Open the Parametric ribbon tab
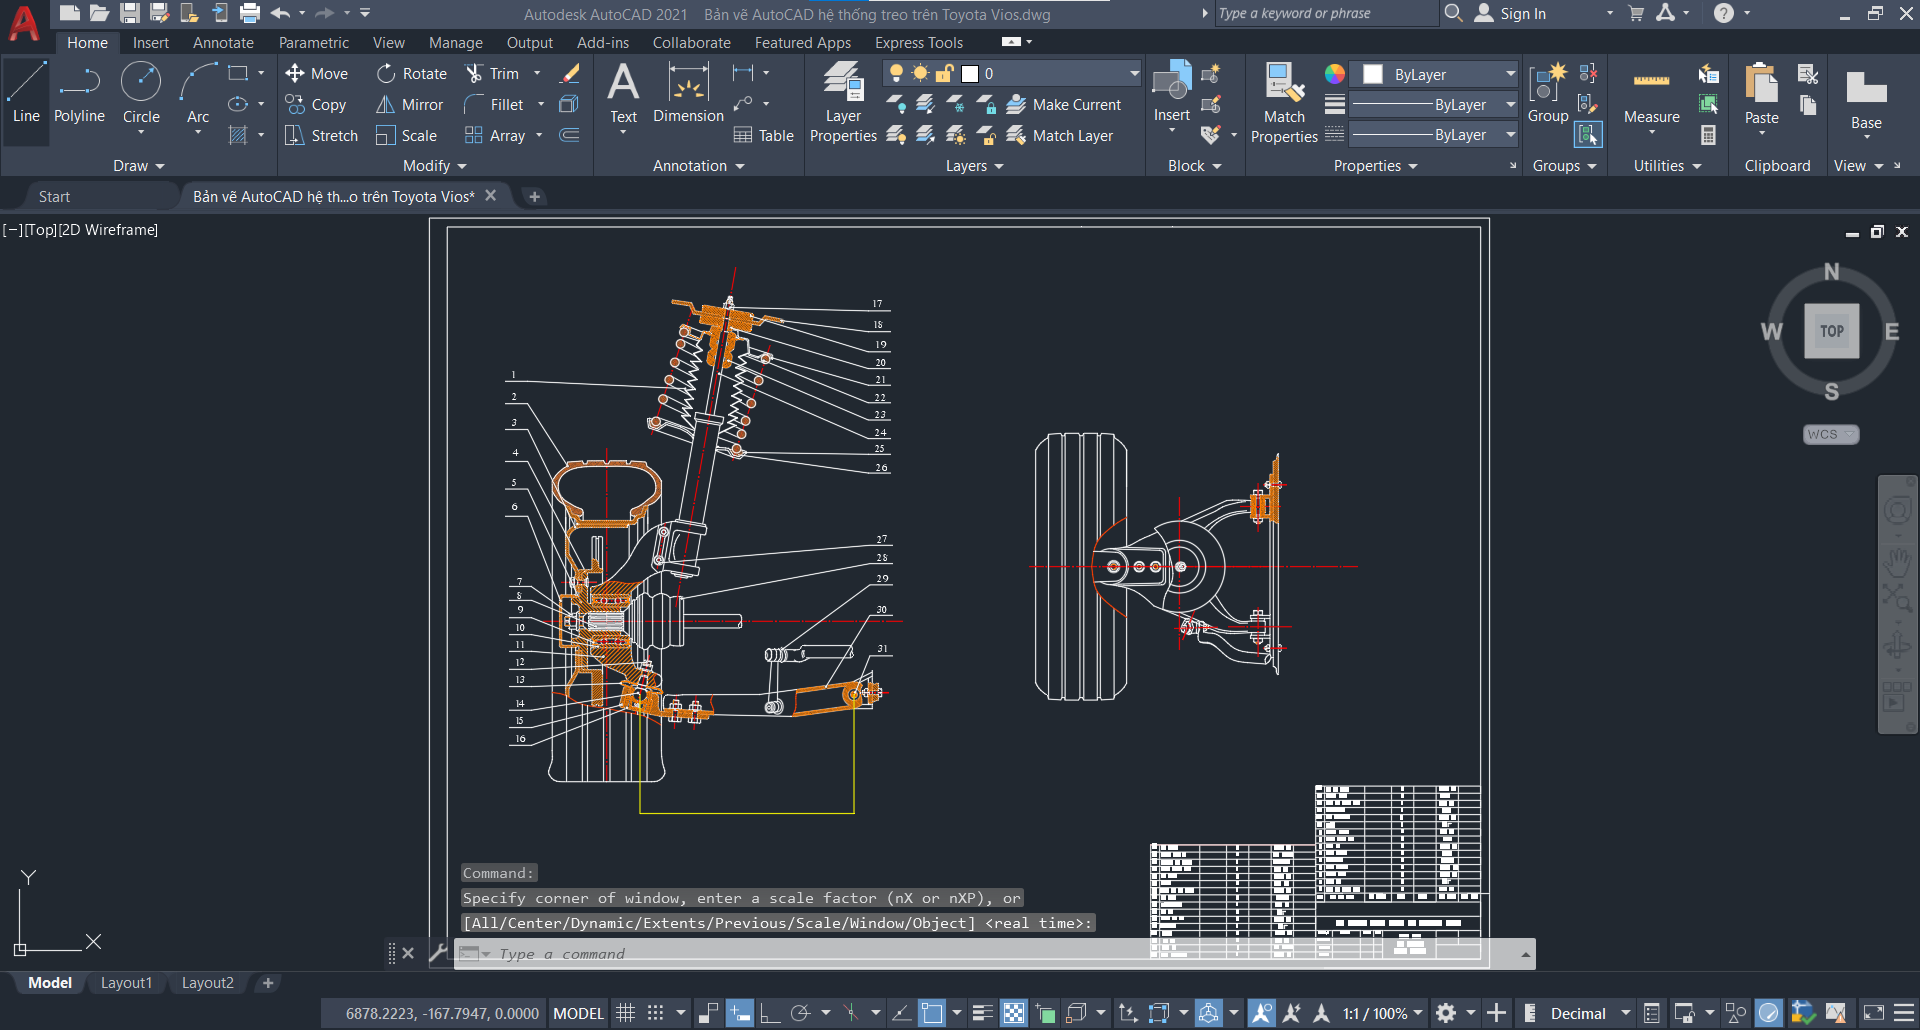1920x1030 pixels. coord(314,42)
